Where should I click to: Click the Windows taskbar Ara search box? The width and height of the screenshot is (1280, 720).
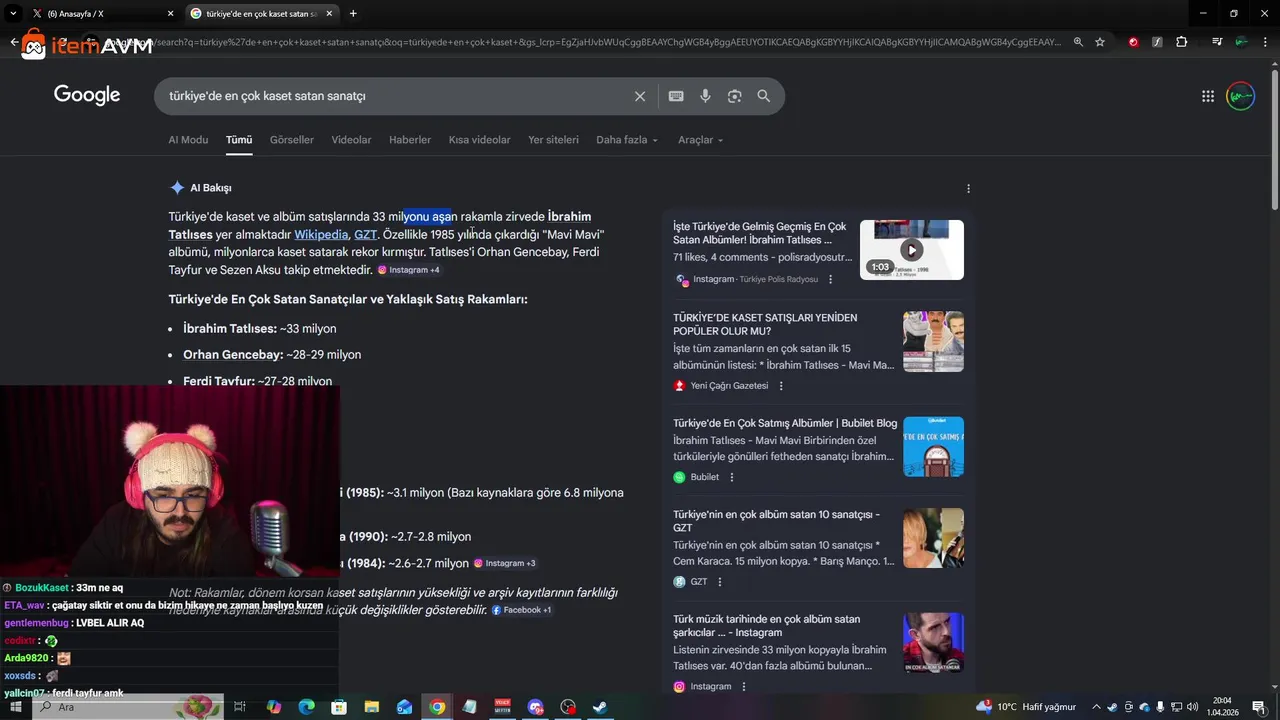coord(130,707)
